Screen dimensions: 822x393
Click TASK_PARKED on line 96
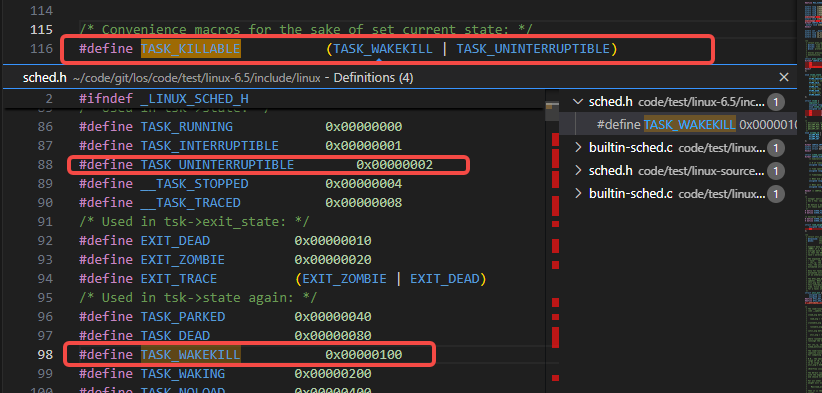point(183,317)
